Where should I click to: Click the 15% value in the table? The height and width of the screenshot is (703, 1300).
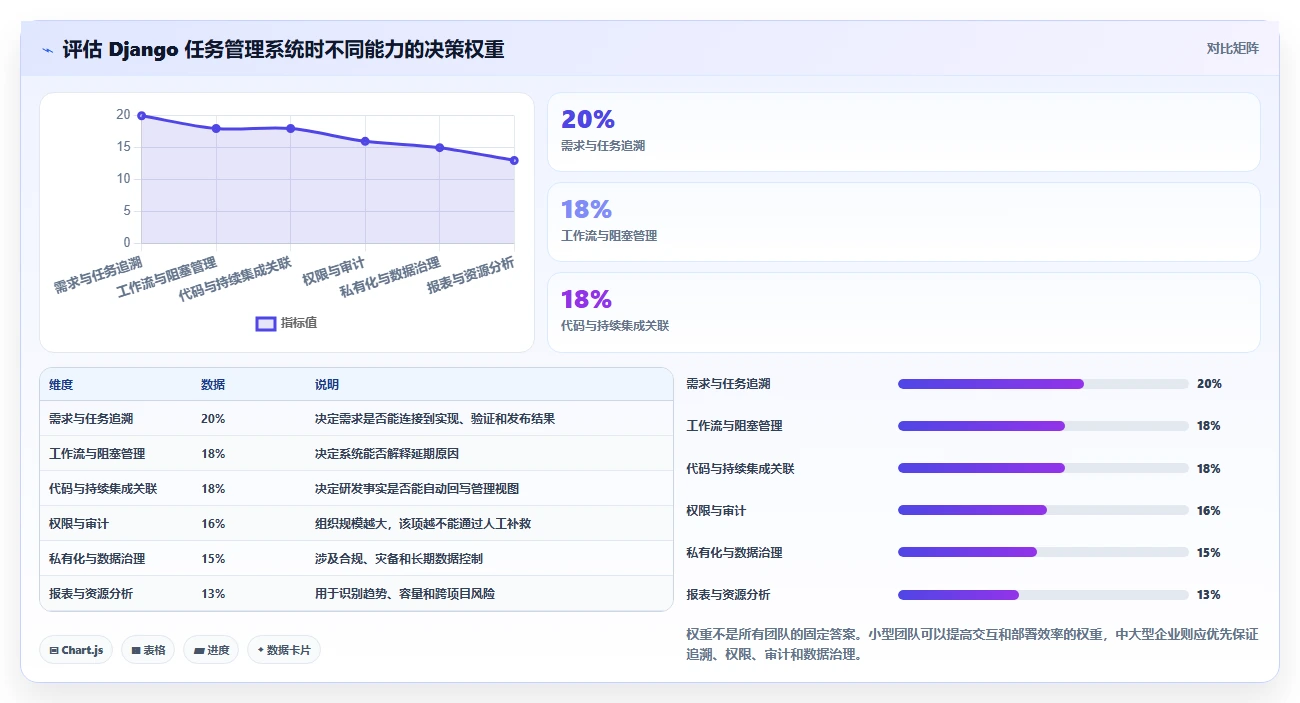(x=213, y=559)
